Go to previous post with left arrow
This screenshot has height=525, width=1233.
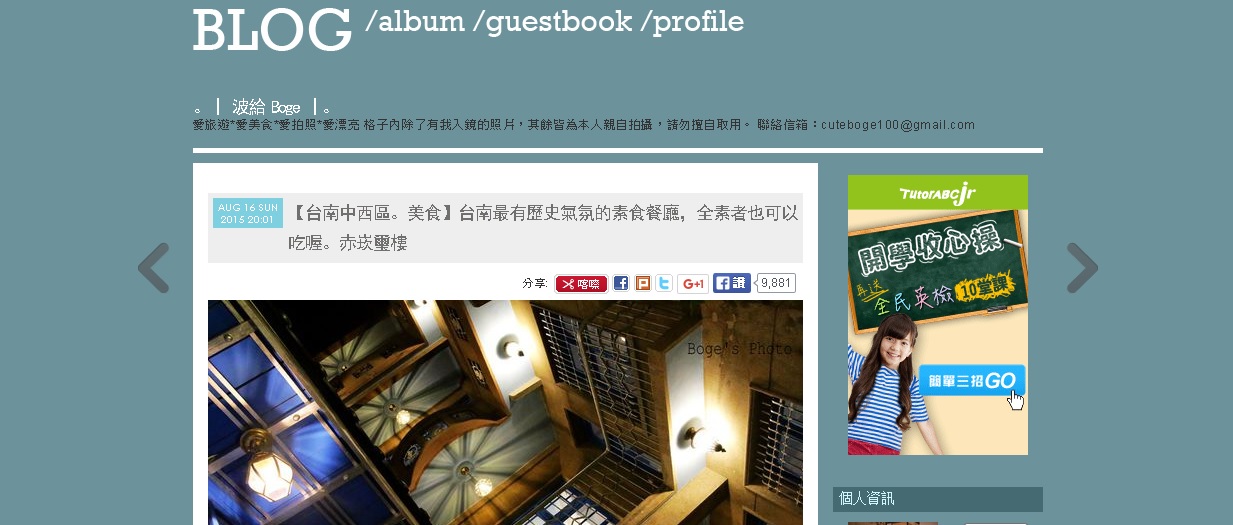click(153, 268)
